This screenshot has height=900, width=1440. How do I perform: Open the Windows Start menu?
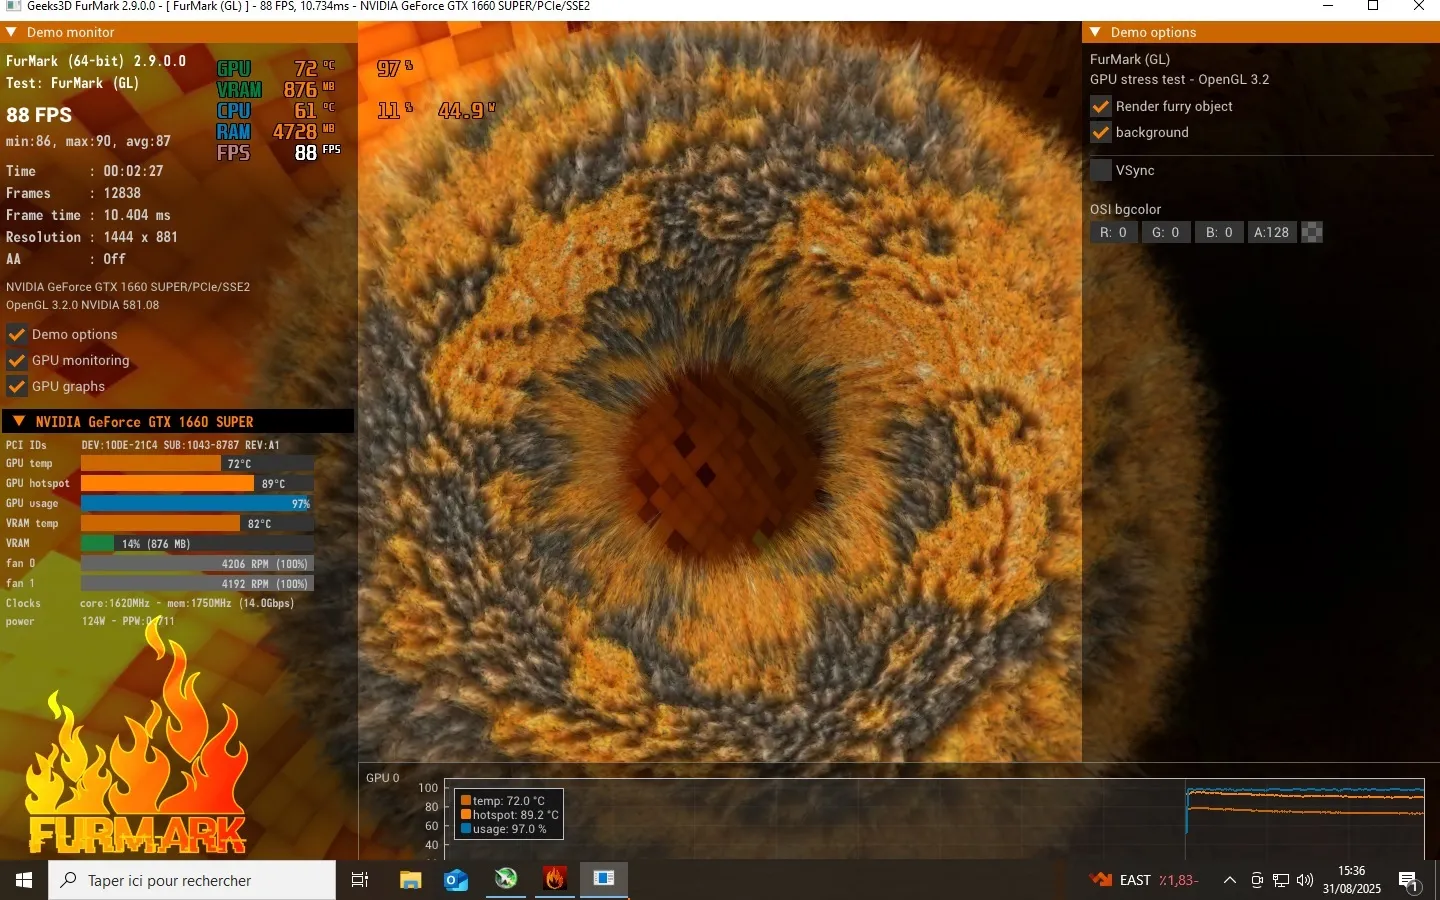[24, 880]
